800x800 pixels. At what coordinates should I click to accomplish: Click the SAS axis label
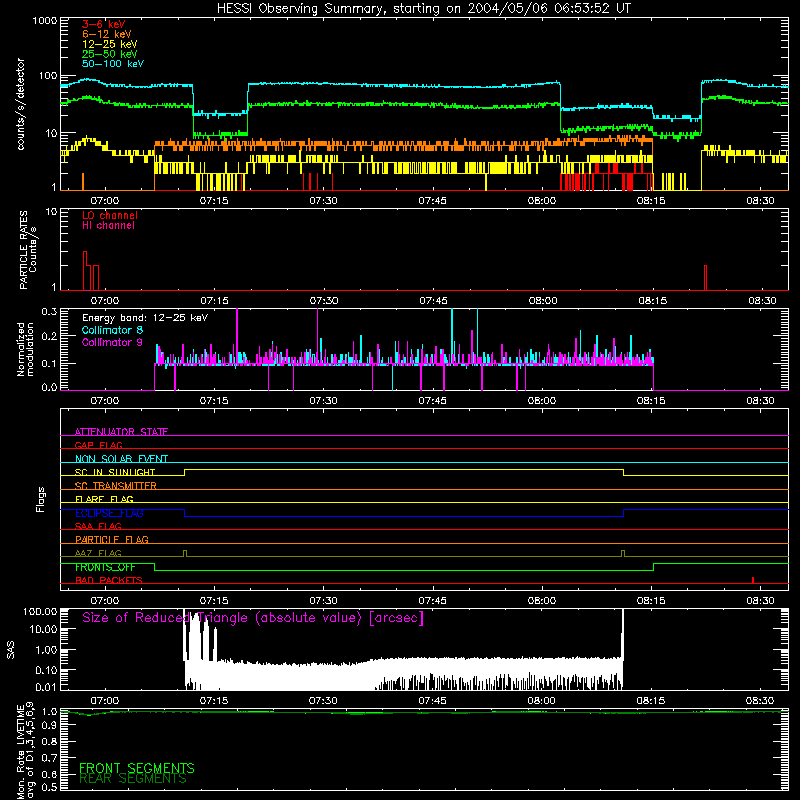[11, 650]
